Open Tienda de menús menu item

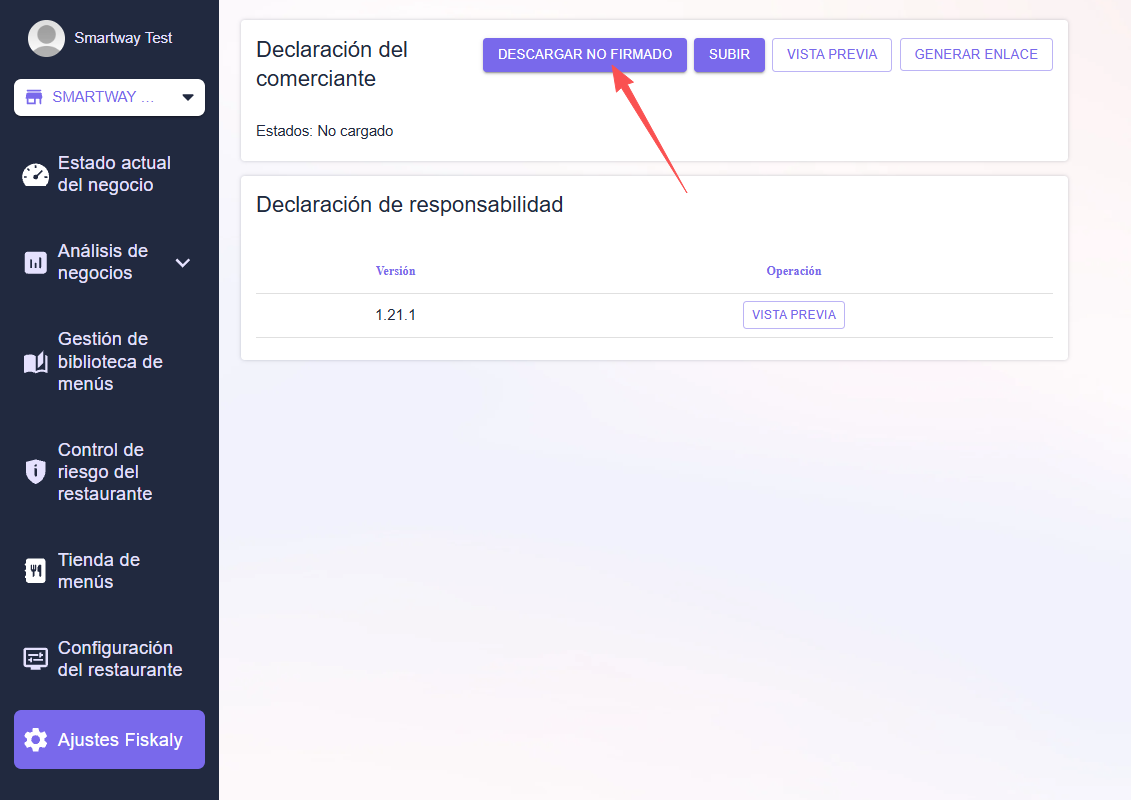[109, 571]
